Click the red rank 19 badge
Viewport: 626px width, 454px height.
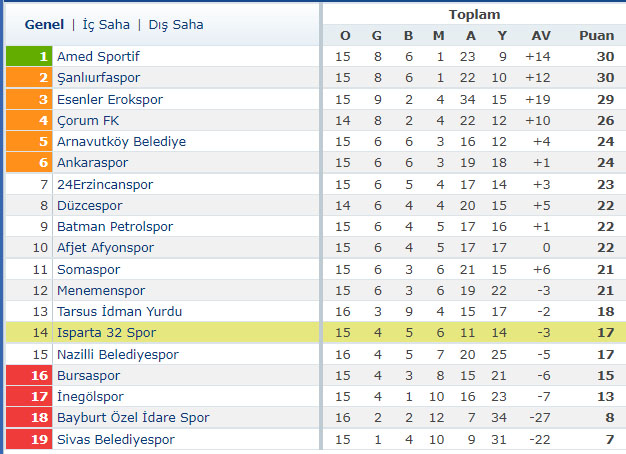pyautogui.click(x=28, y=439)
